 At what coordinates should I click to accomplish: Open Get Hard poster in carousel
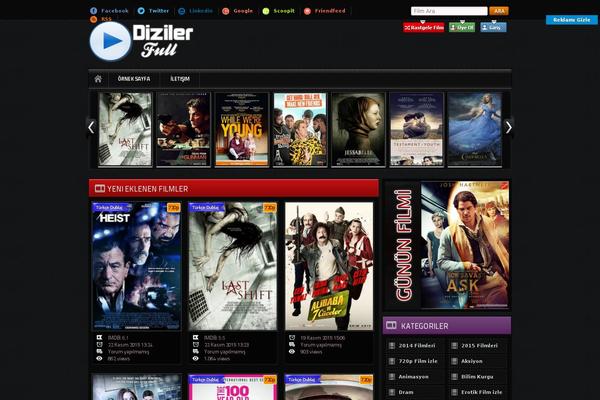click(300, 129)
